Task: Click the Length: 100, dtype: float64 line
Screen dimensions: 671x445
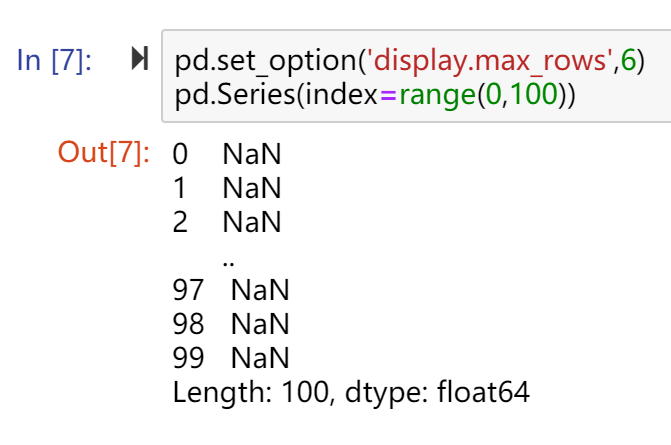Action: 350,392
